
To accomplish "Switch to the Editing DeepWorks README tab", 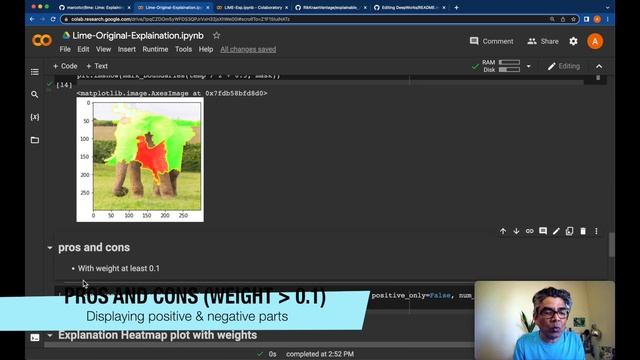I will click(x=409, y=7).
